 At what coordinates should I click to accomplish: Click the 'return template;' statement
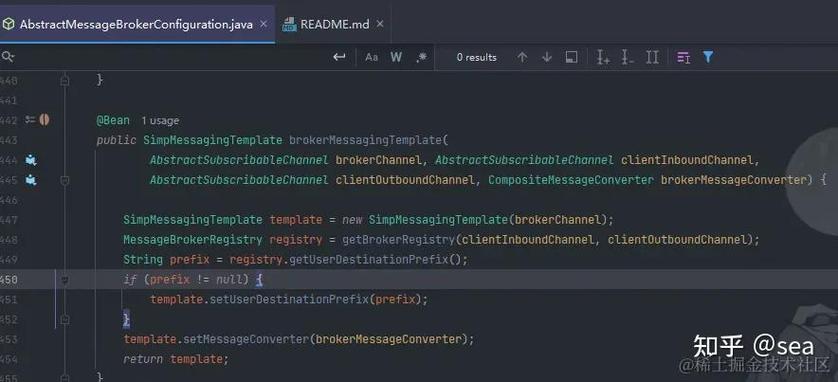click(x=176, y=359)
